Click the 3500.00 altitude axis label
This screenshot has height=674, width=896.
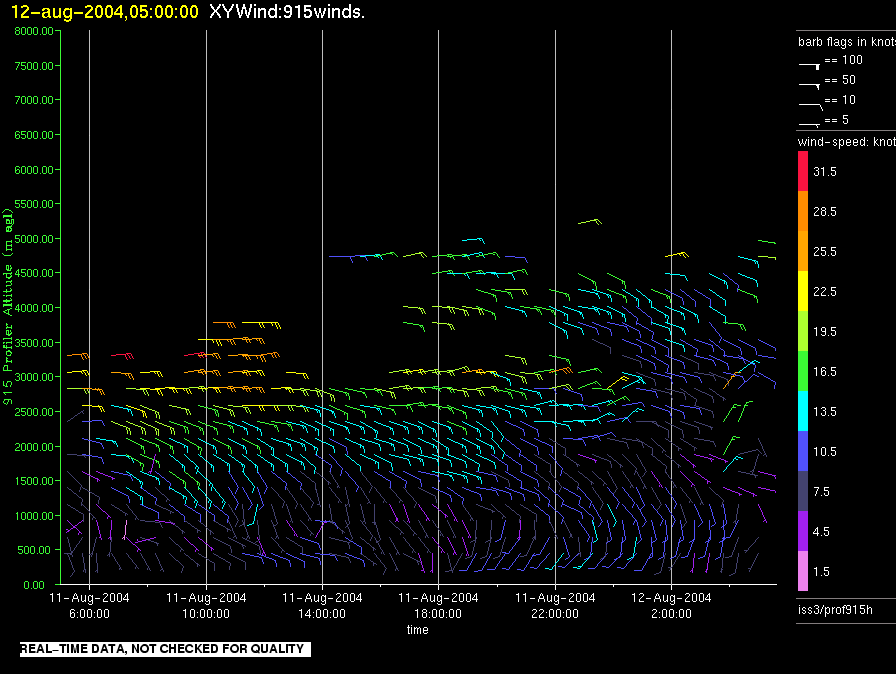point(34,343)
